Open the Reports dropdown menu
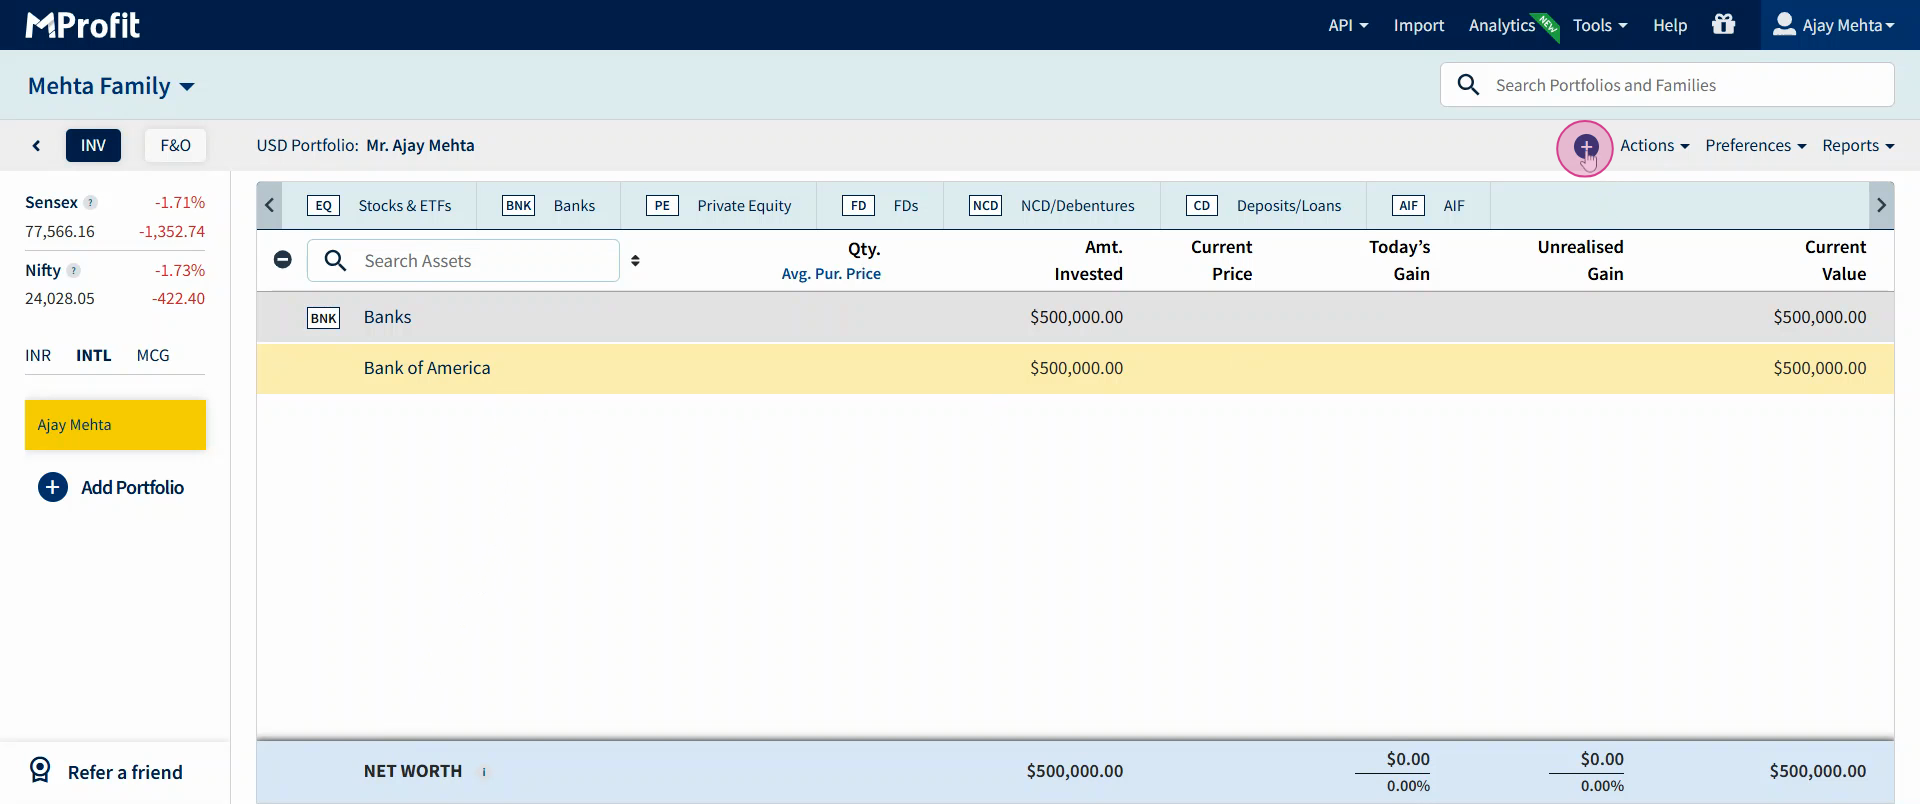1920x804 pixels. [x=1857, y=146]
